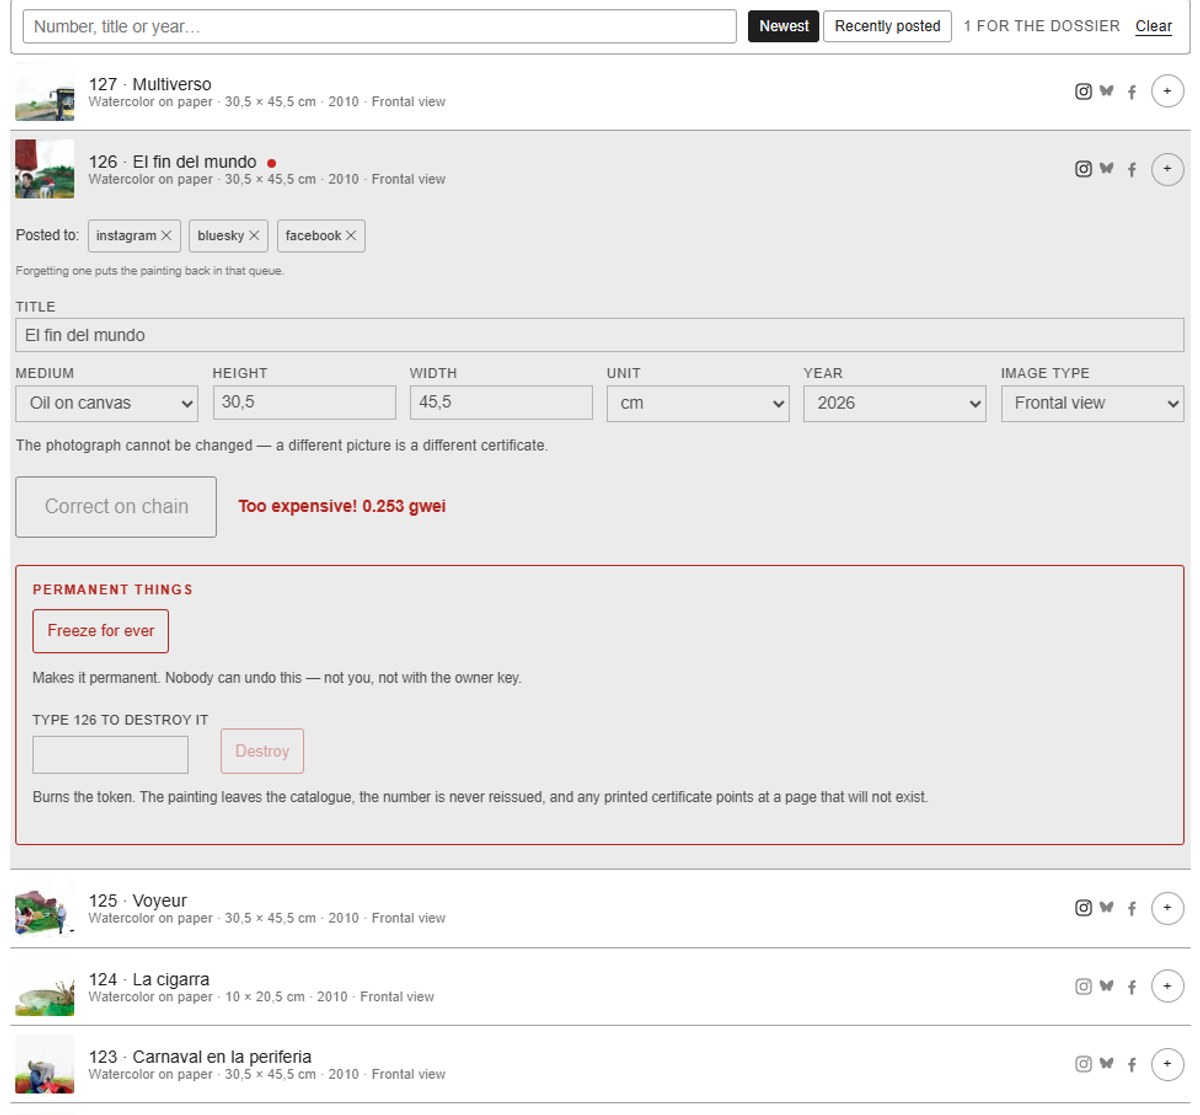
Task: Collapse row titled 126 · El fin del mundo
Action: click(600, 169)
